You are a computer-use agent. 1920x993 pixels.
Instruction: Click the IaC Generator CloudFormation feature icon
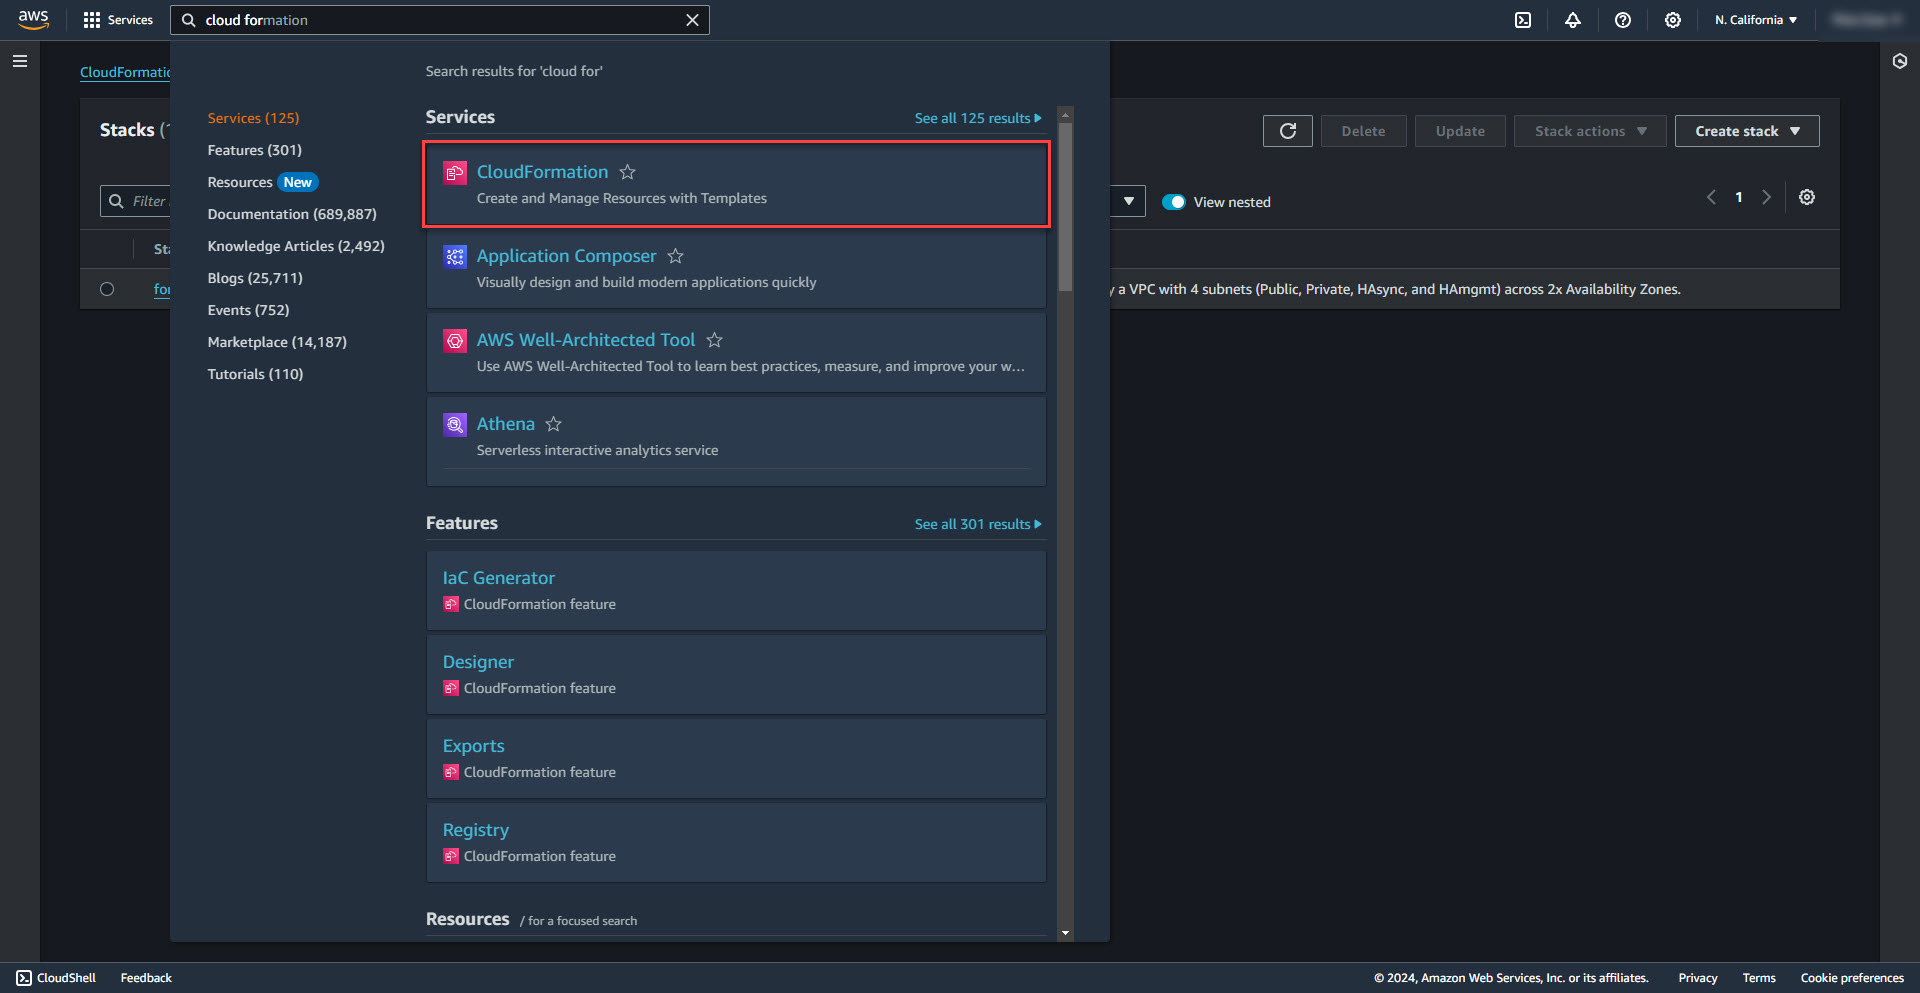click(x=451, y=604)
